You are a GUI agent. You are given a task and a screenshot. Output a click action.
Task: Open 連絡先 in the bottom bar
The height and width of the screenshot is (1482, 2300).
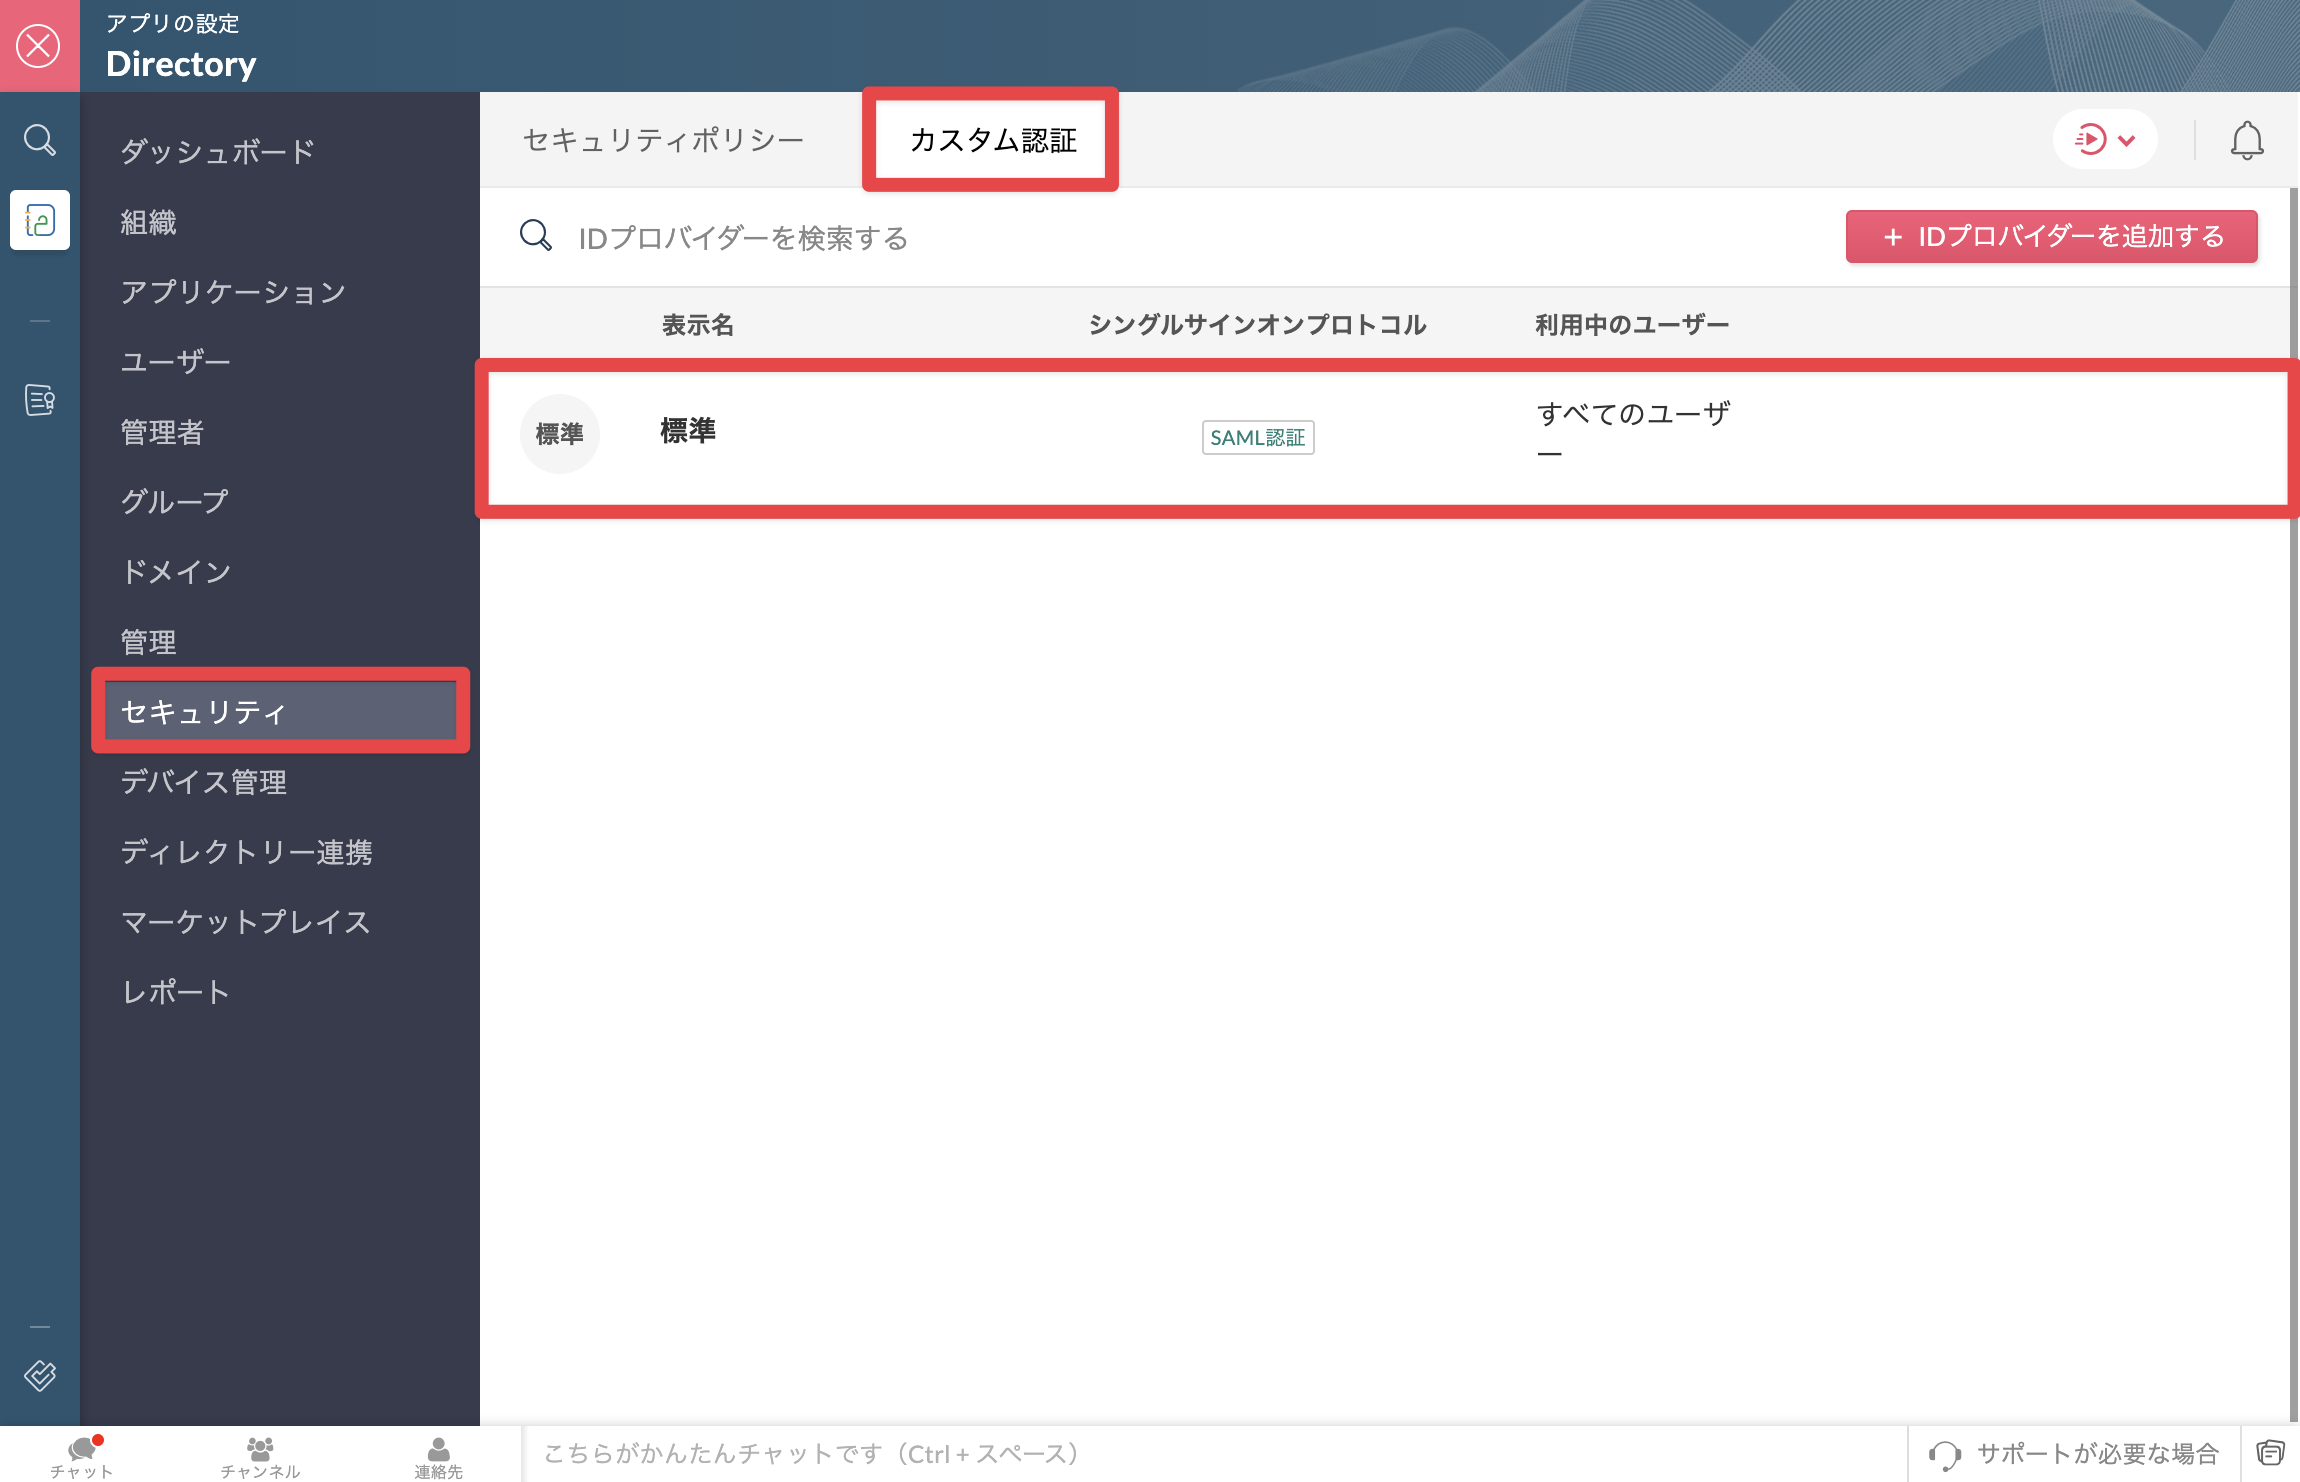coord(438,1456)
